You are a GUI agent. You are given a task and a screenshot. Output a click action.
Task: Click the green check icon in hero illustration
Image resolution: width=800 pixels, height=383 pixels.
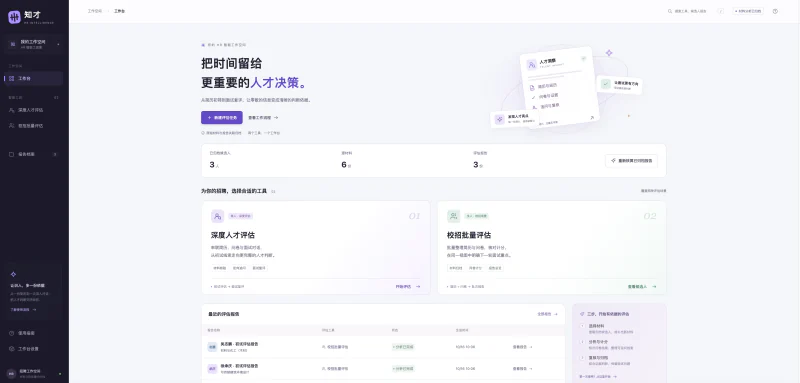point(605,84)
